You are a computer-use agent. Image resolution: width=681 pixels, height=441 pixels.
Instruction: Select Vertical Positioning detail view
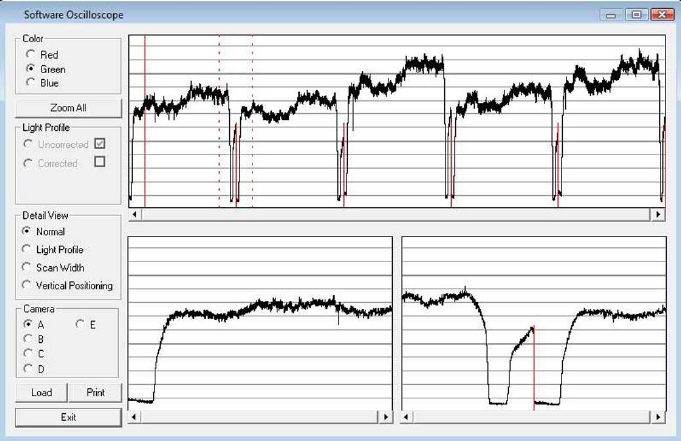click(x=26, y=285)
